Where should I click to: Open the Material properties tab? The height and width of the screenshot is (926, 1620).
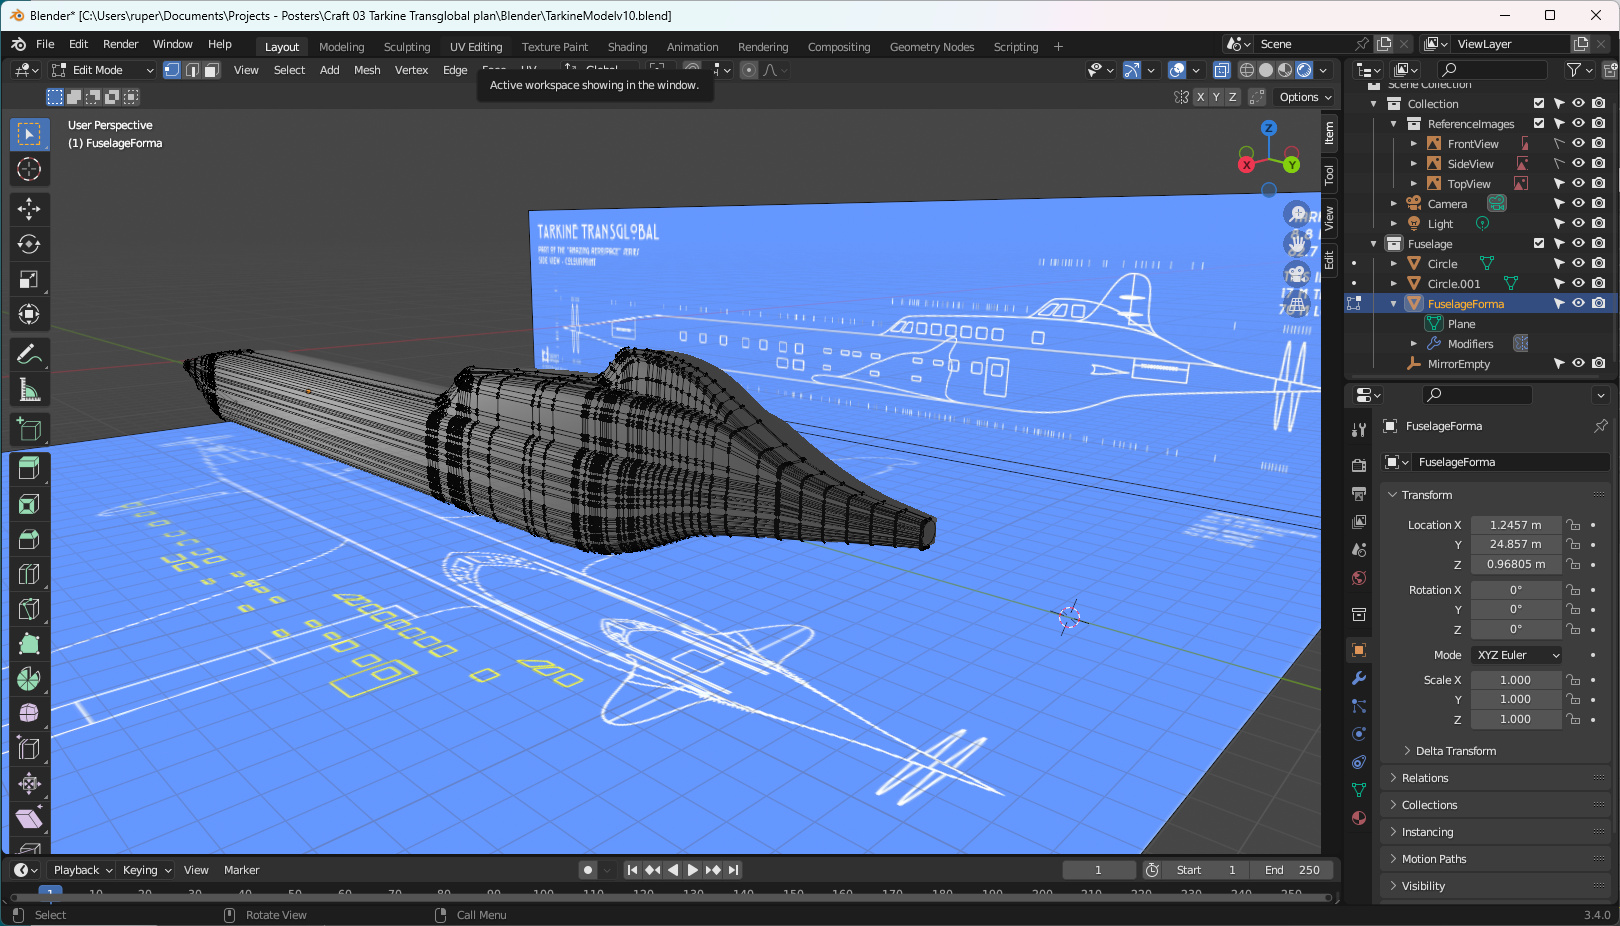(1359, 818)
